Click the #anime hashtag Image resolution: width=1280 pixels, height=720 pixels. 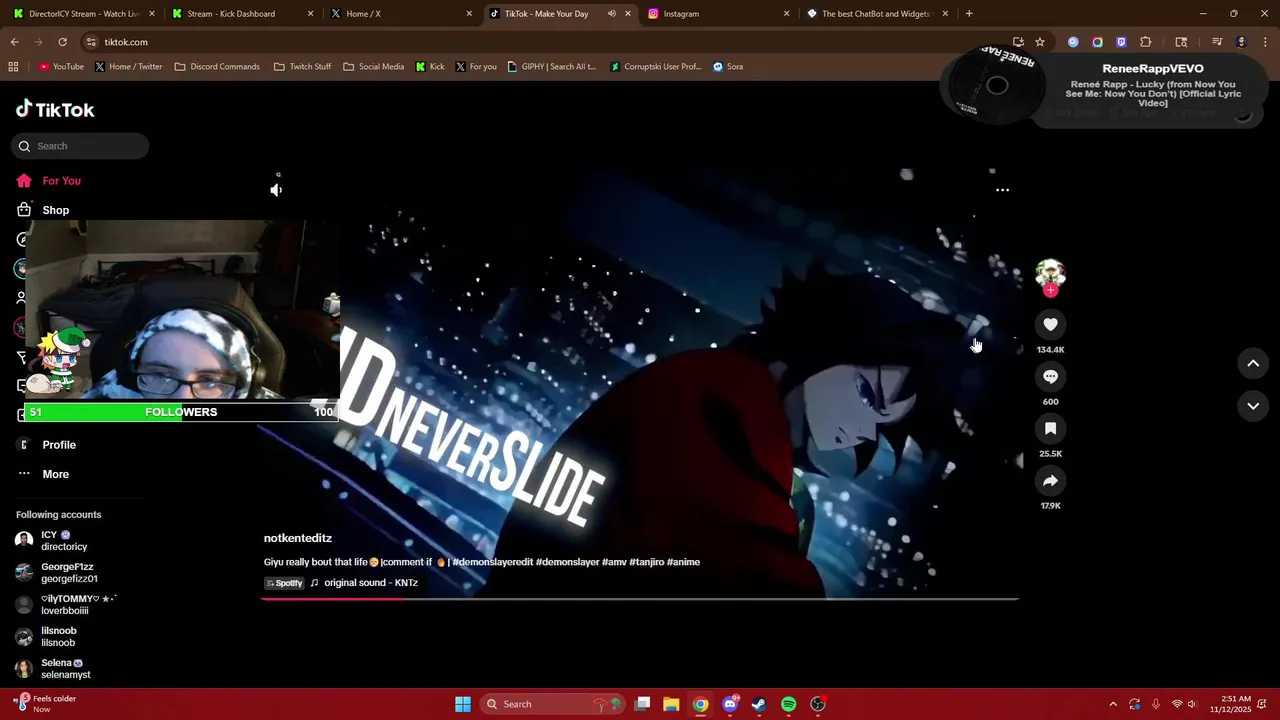[684, 562]
